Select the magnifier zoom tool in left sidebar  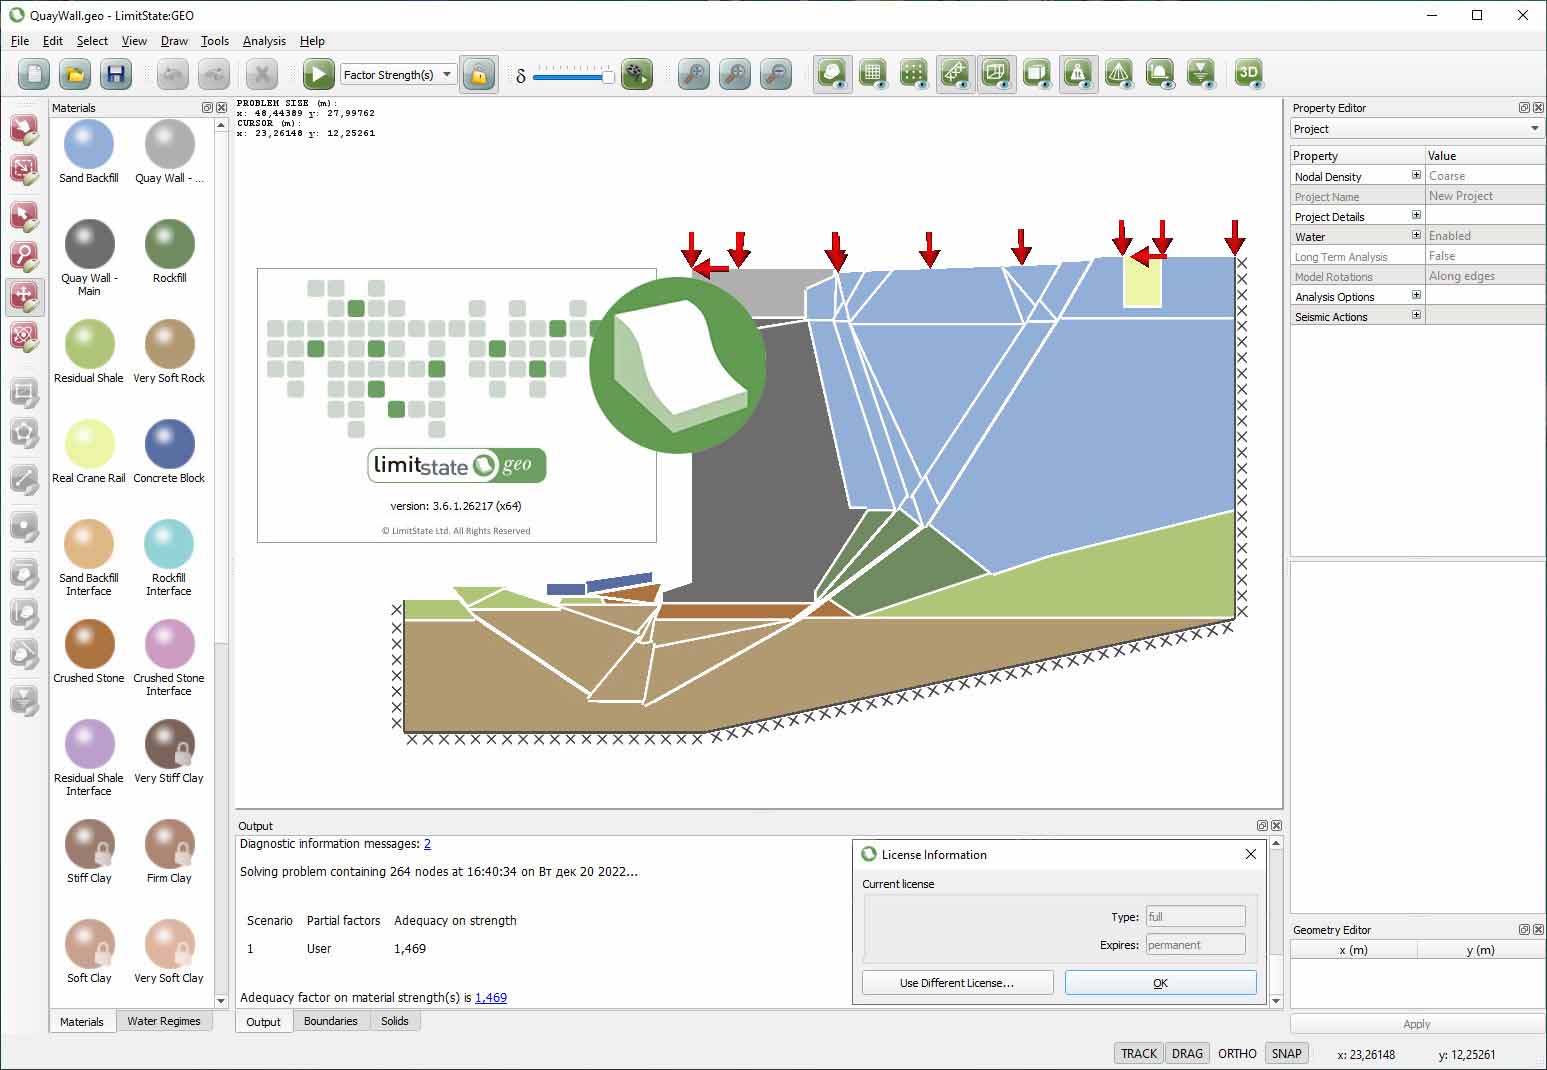point(24,256)
